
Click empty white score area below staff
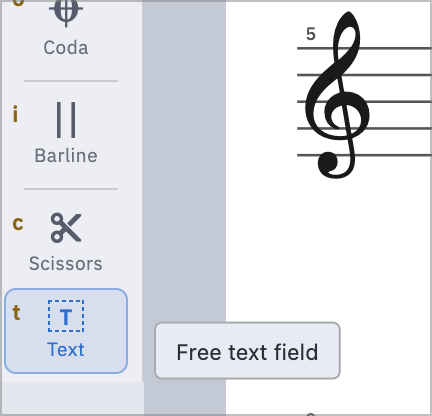[x=333, y=250]
